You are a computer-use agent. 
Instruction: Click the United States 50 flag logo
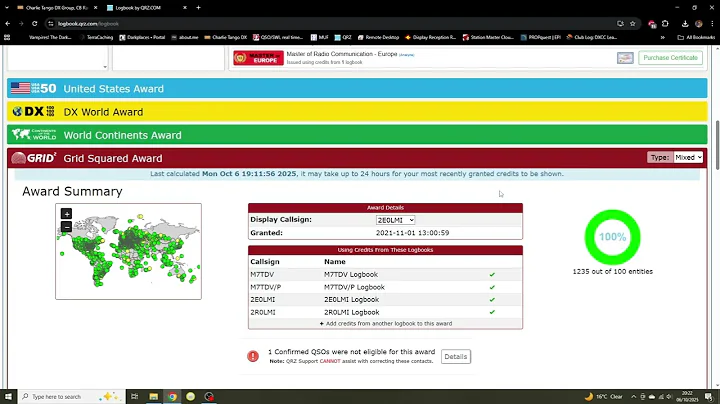click(34, 88)
